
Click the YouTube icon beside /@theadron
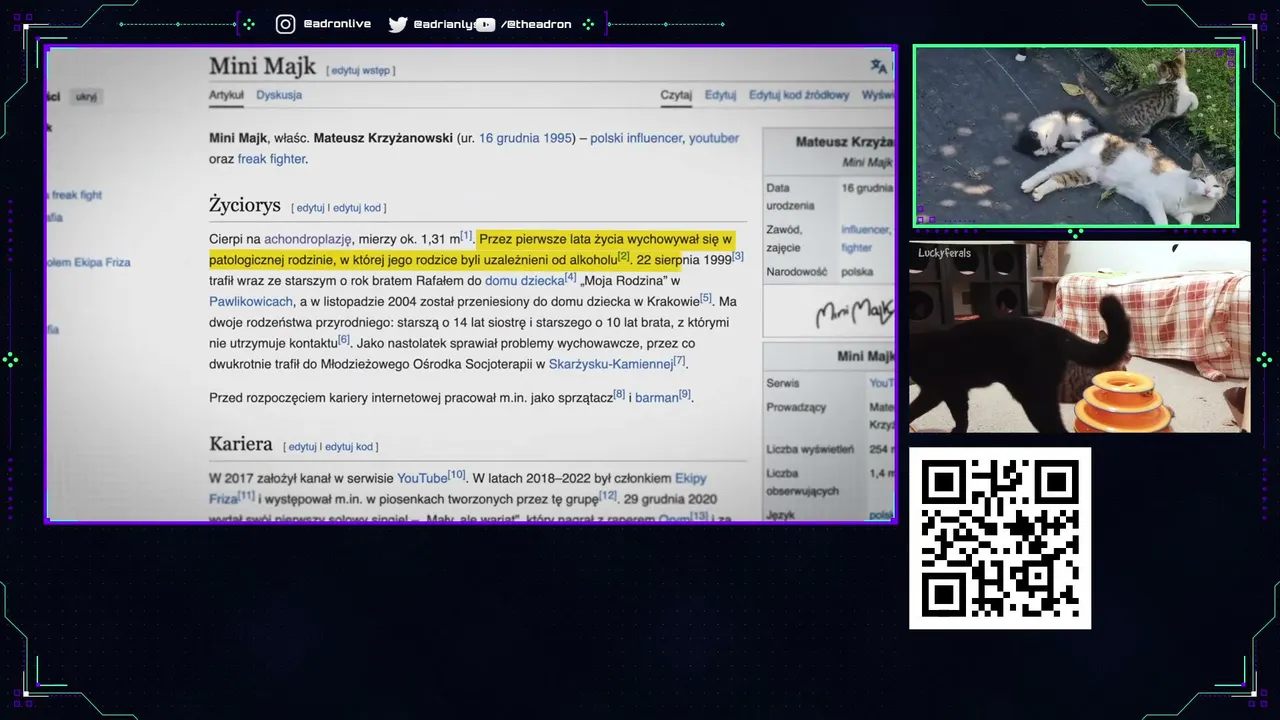pyautogui.click(x=485, y=24)
